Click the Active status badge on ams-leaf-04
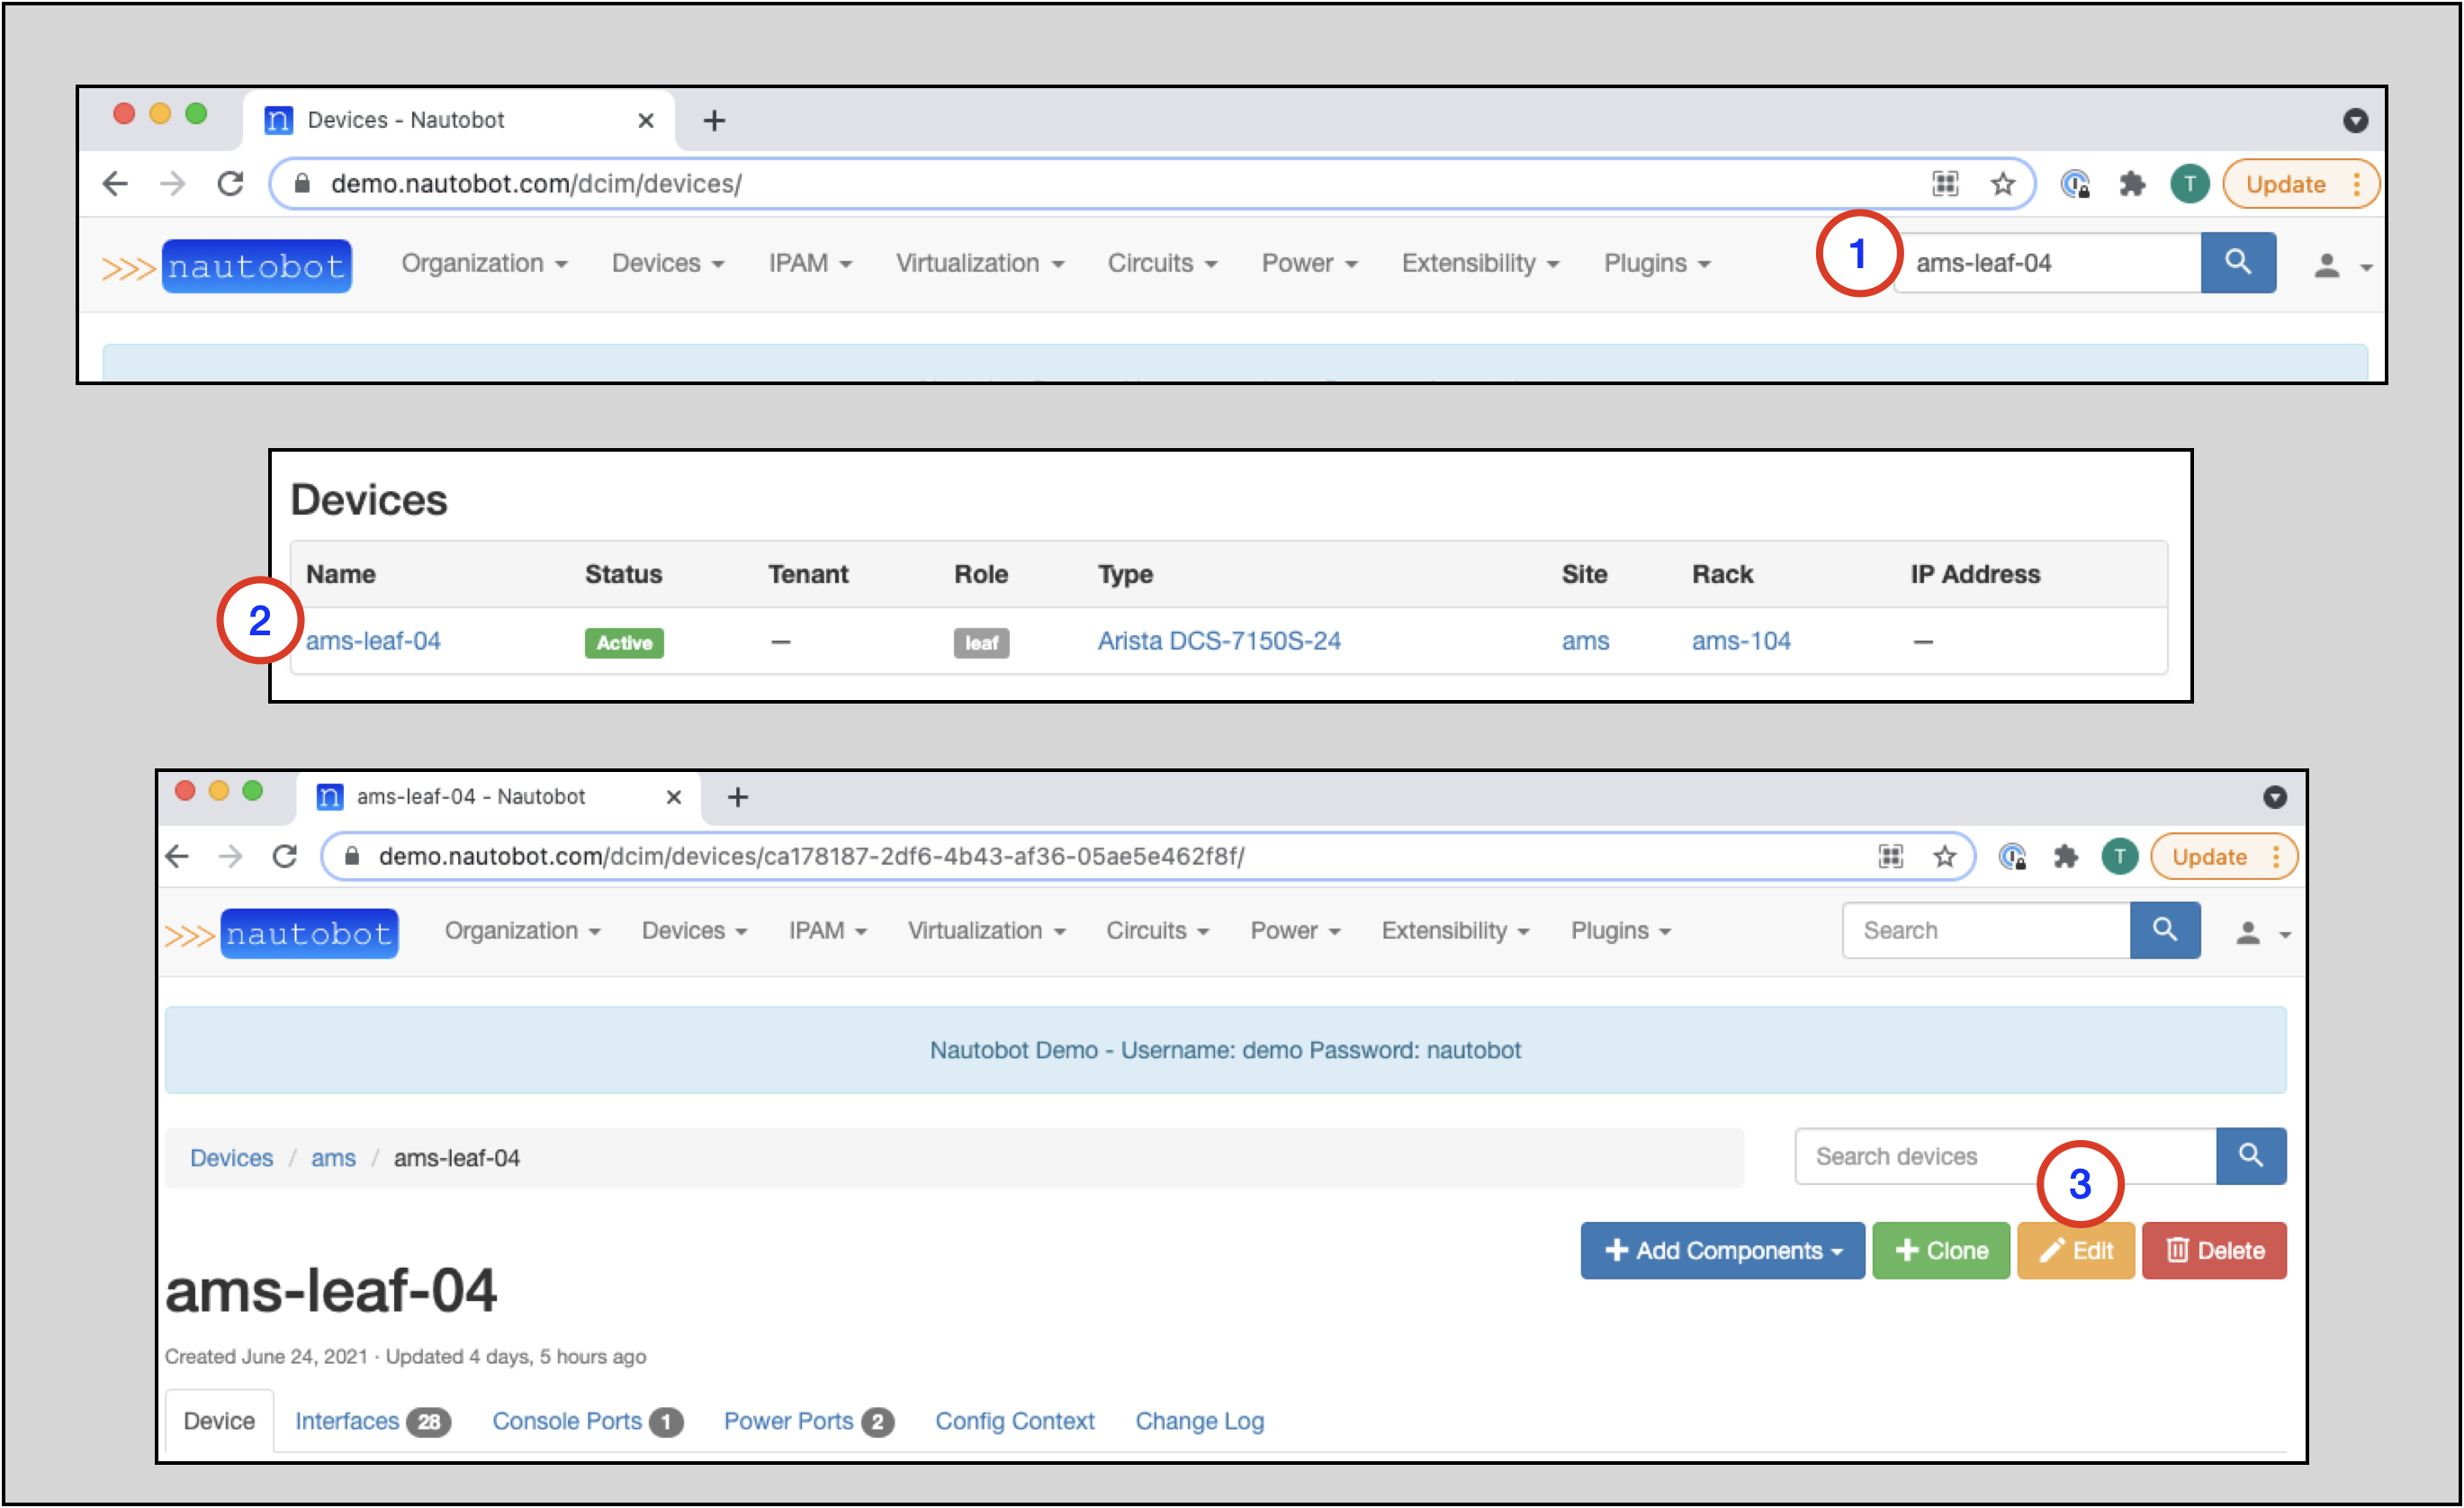This screenshot has width=2464, height=1508. coord(623,641)
